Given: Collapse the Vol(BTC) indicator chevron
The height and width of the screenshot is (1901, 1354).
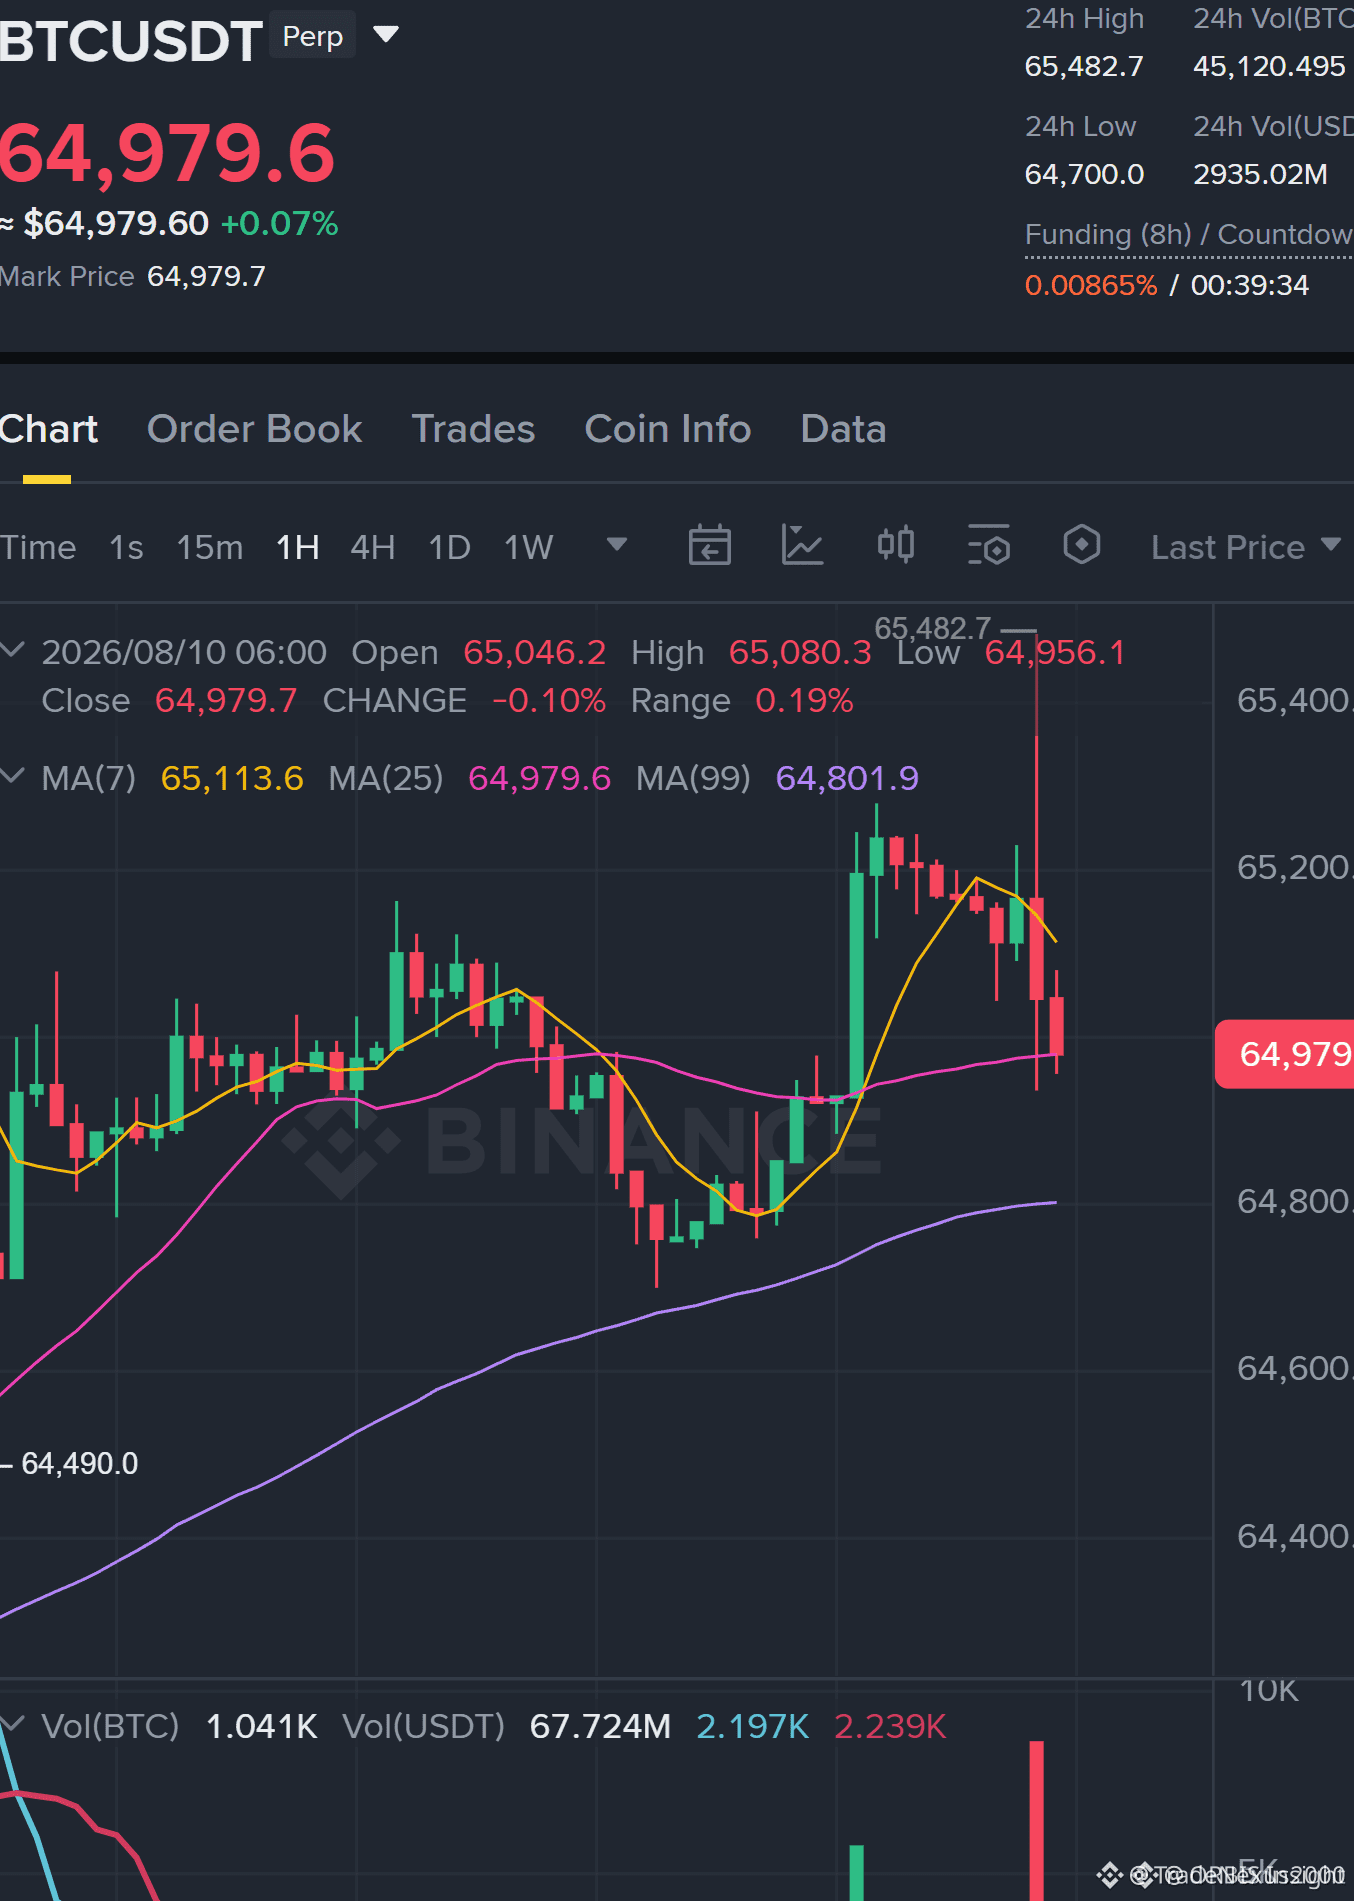Looking at the screenshot, I should [12, 1725].
